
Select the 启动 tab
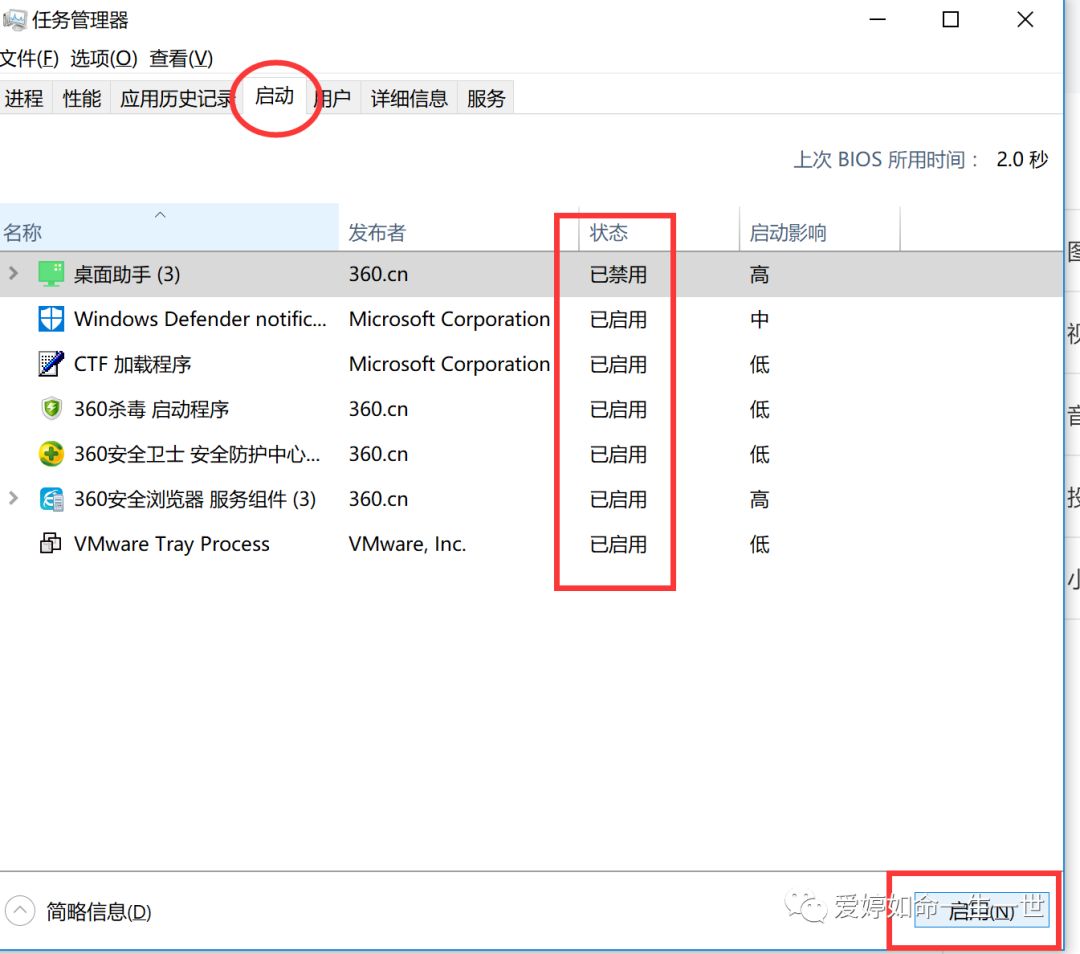coord(275,96)
